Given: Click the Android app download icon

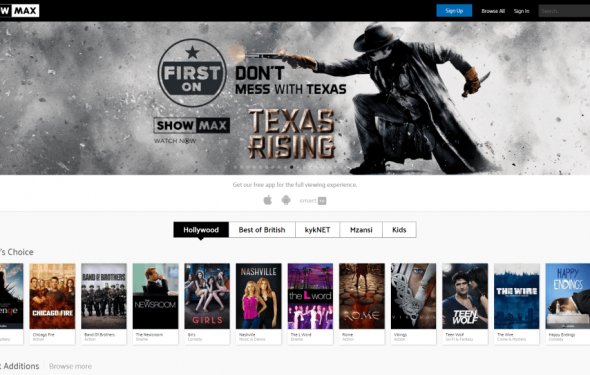Looking at the screenshot, I should pyautogui.click(x=286, y=200).
